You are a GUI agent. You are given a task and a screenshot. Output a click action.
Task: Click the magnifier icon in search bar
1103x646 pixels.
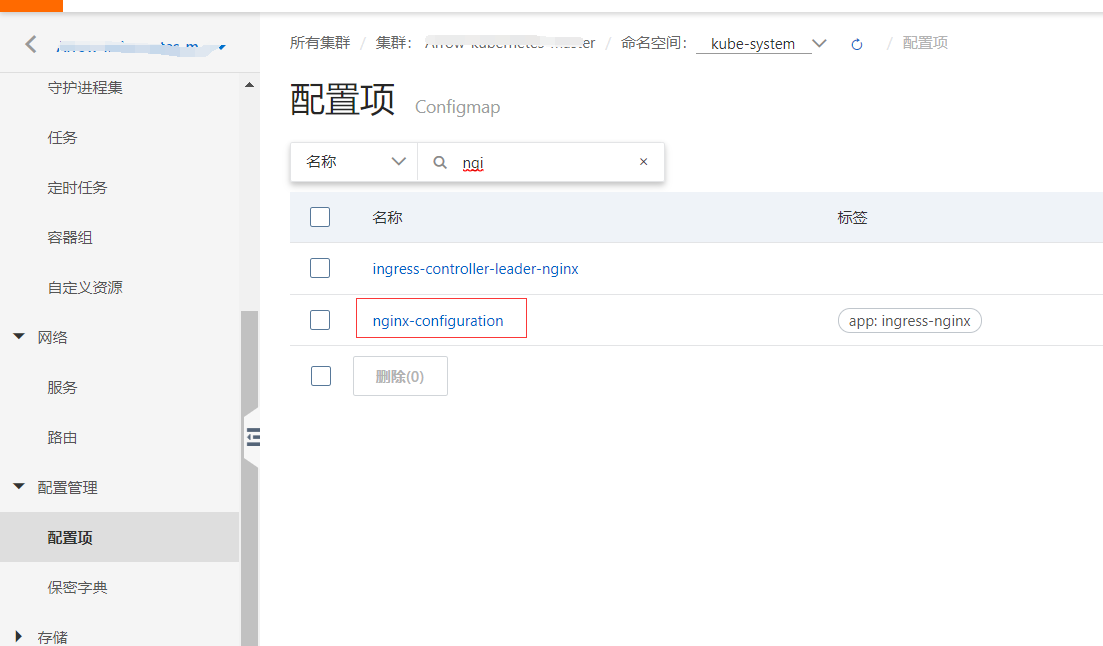pos(441,161)
